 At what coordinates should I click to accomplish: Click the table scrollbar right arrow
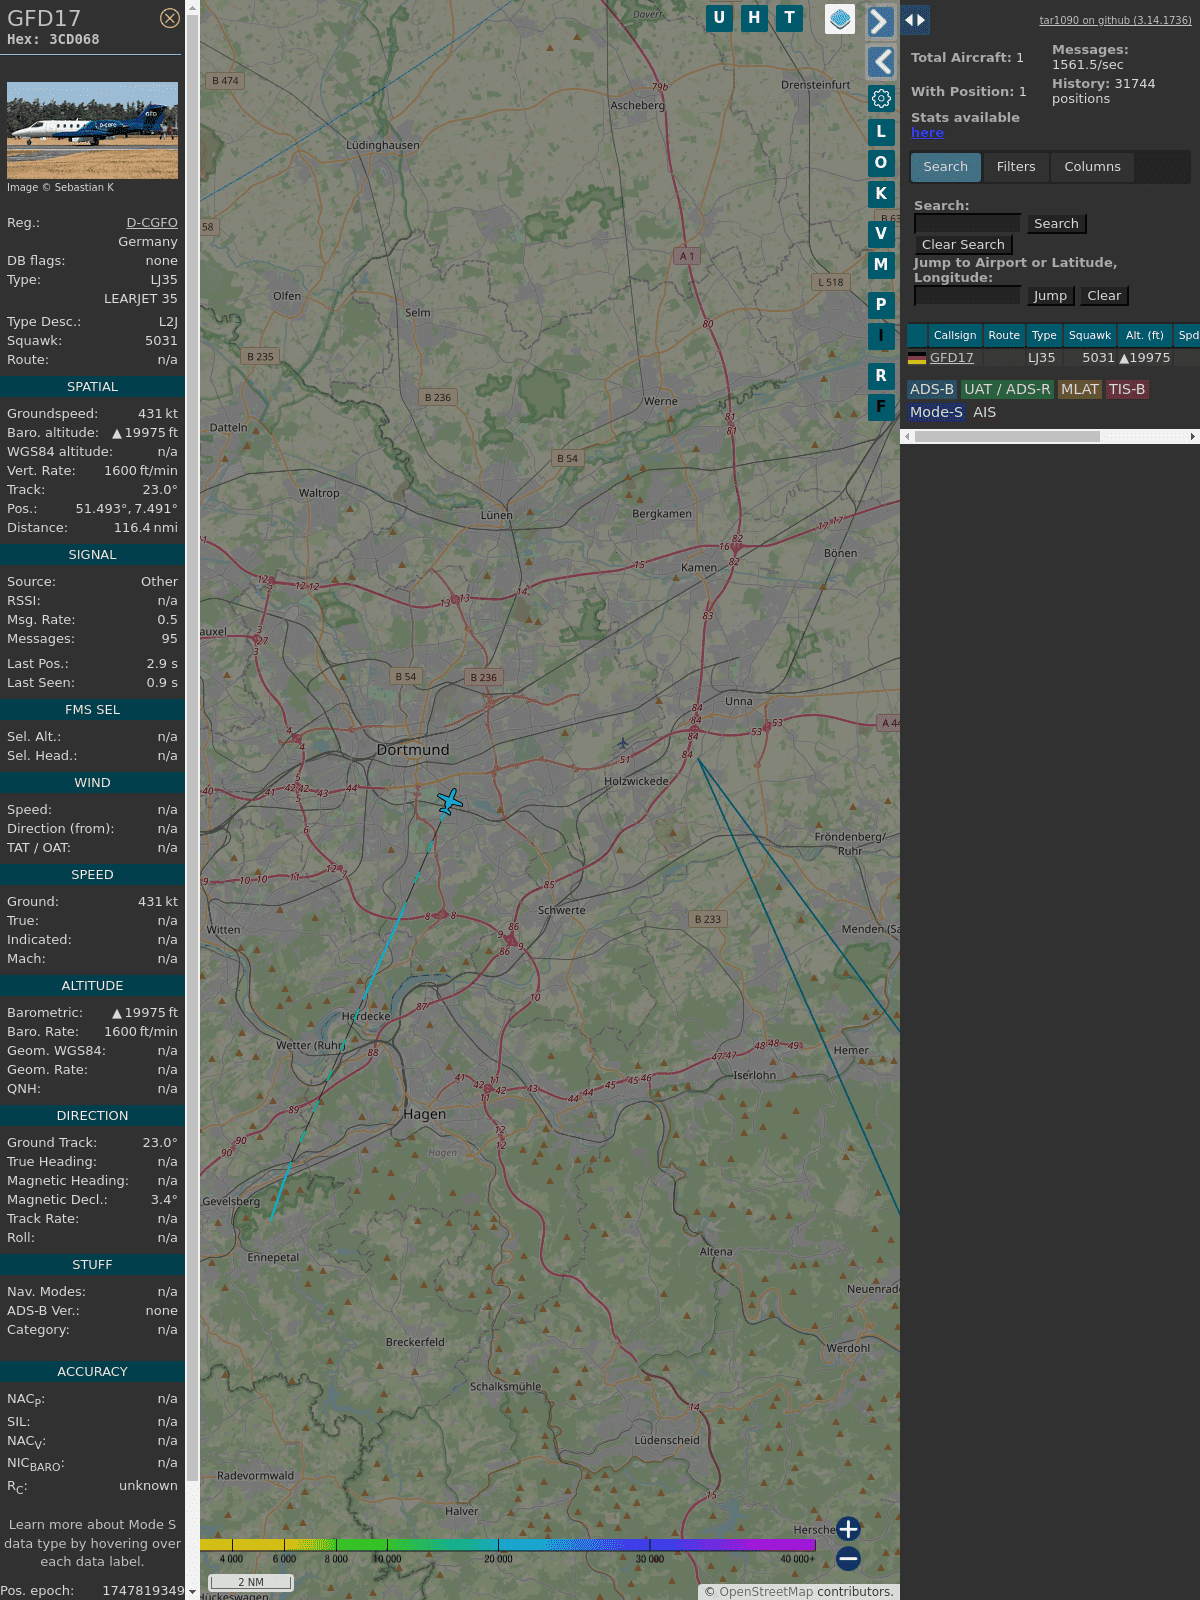coord(1193,437)
